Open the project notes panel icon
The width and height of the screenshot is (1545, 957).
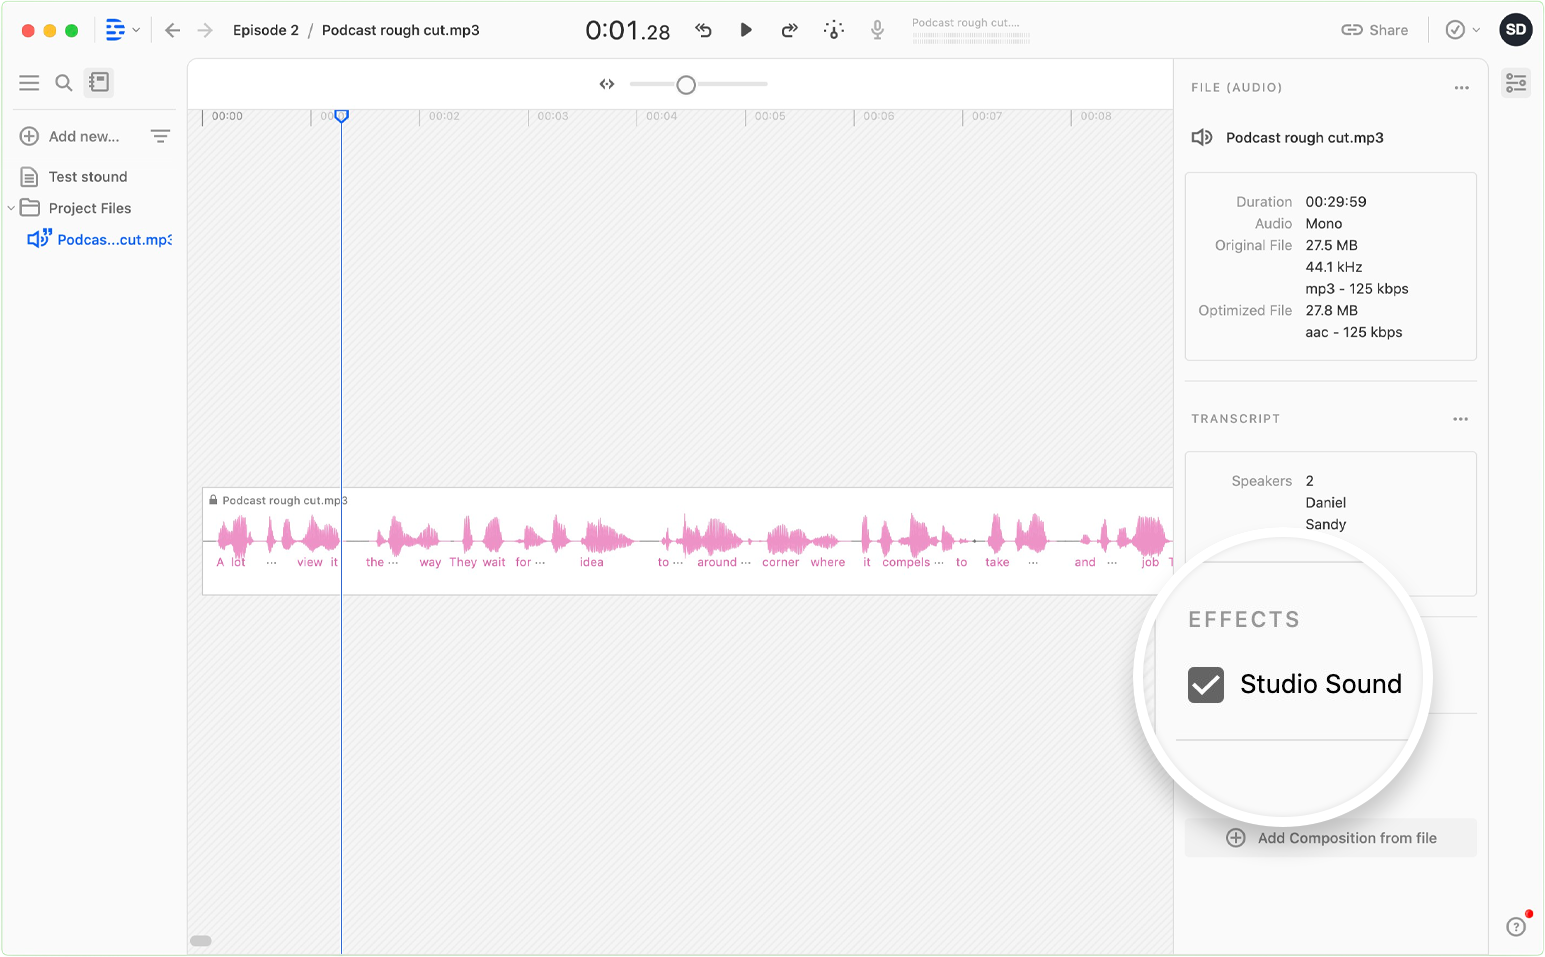pos(99,82)
